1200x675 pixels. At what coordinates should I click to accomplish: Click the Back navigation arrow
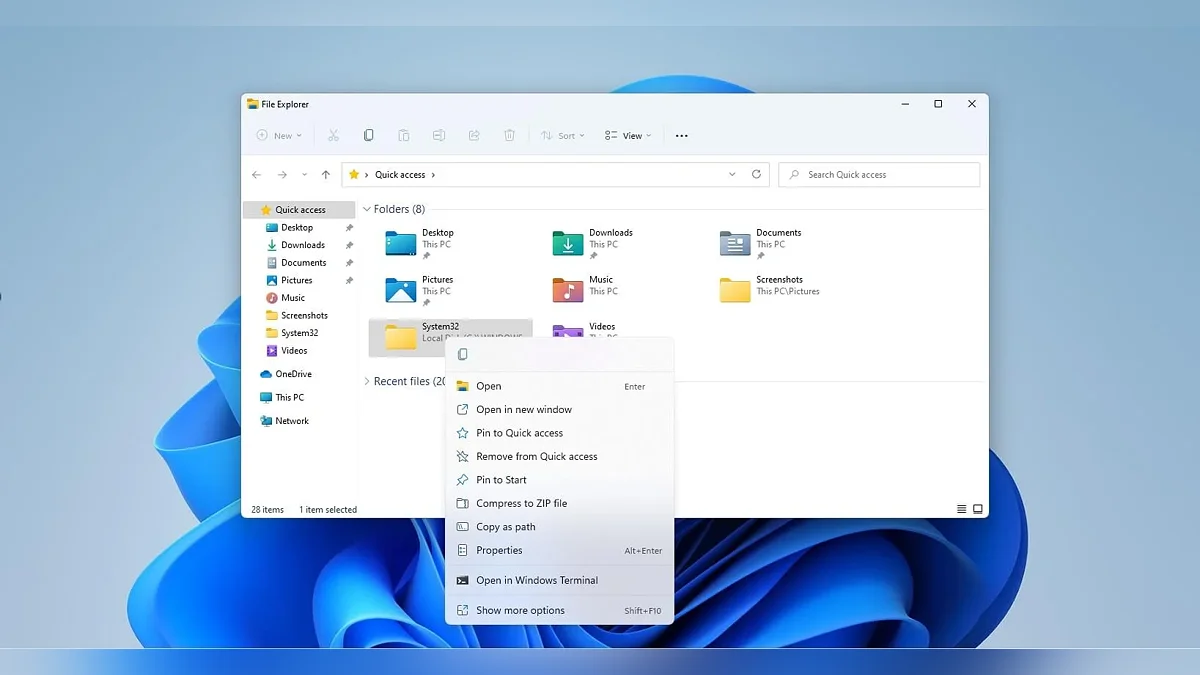point(257,174)
